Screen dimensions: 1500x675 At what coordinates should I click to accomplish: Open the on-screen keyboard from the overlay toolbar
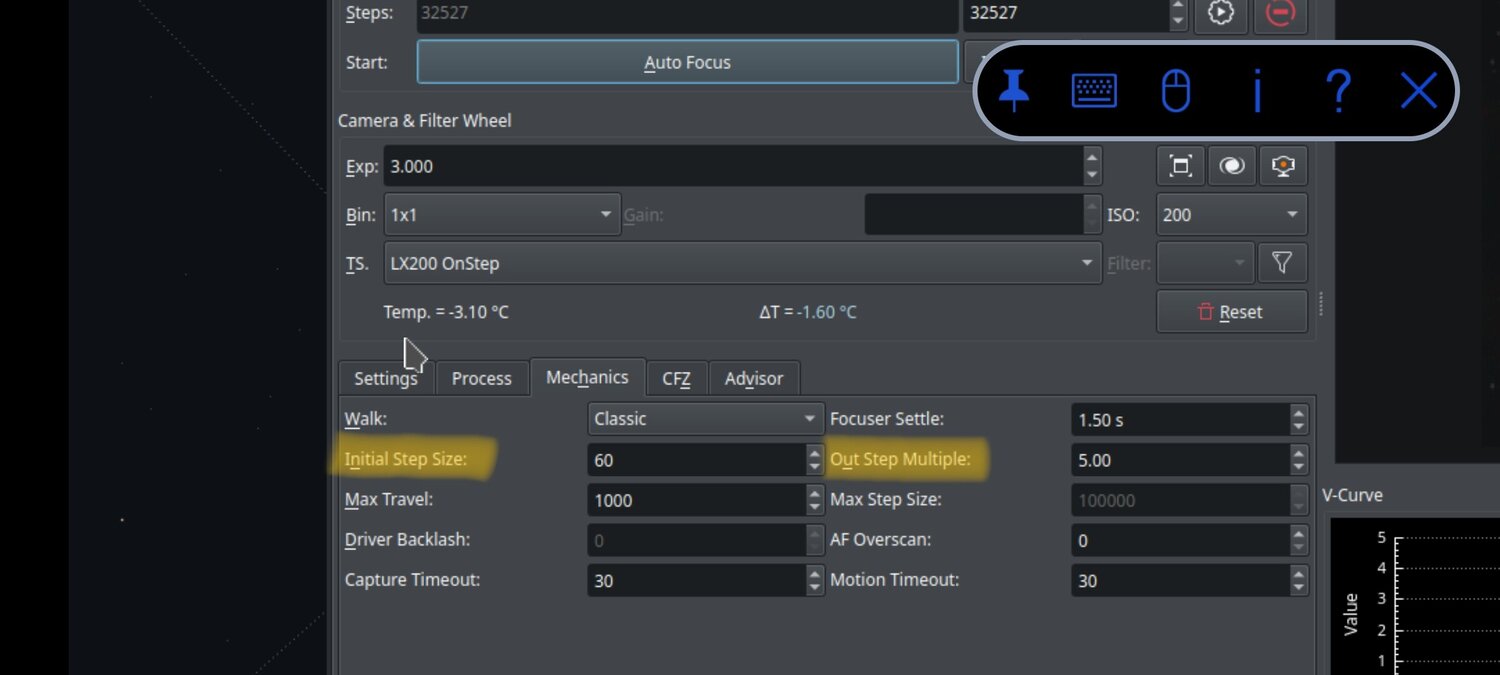[x=1094, y=91]
